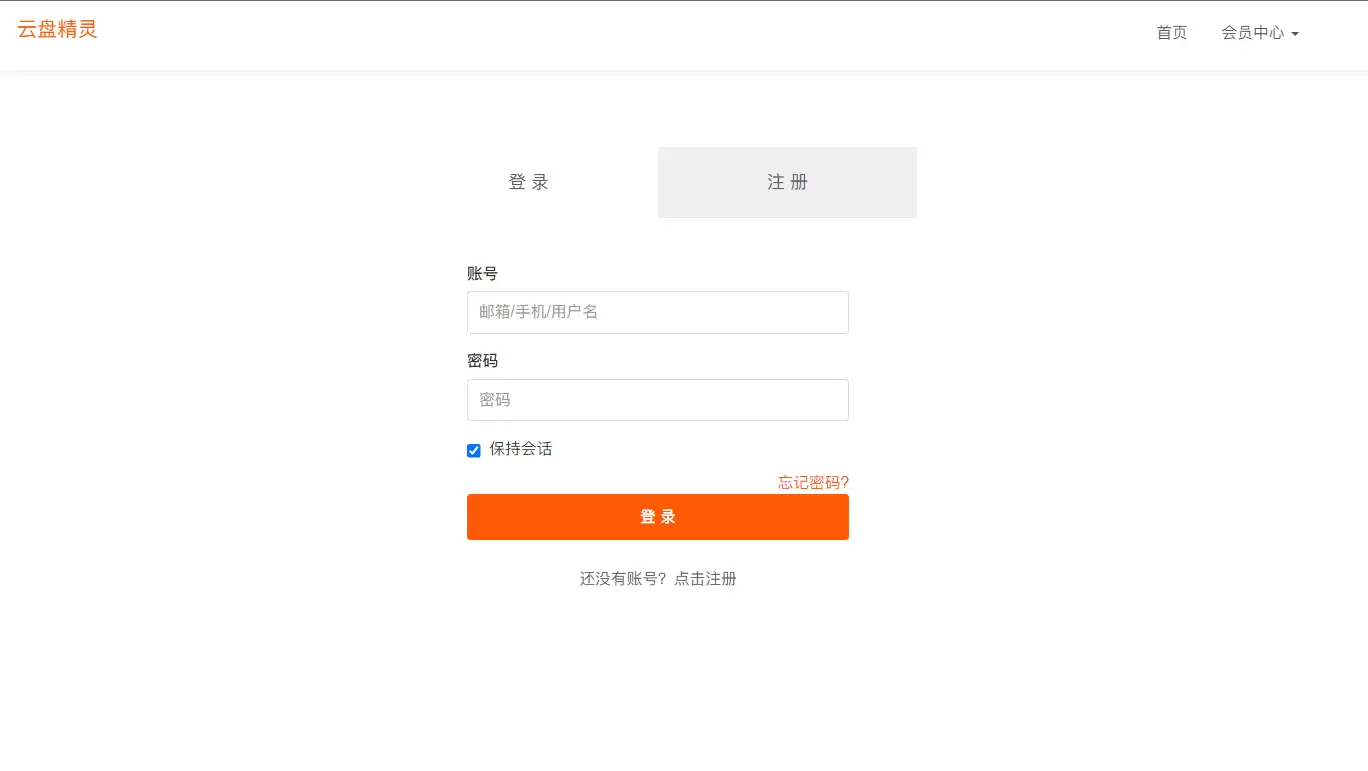Open the 忘记密码? link
This screenshot has width=1368, height=771.
(813, 483)
